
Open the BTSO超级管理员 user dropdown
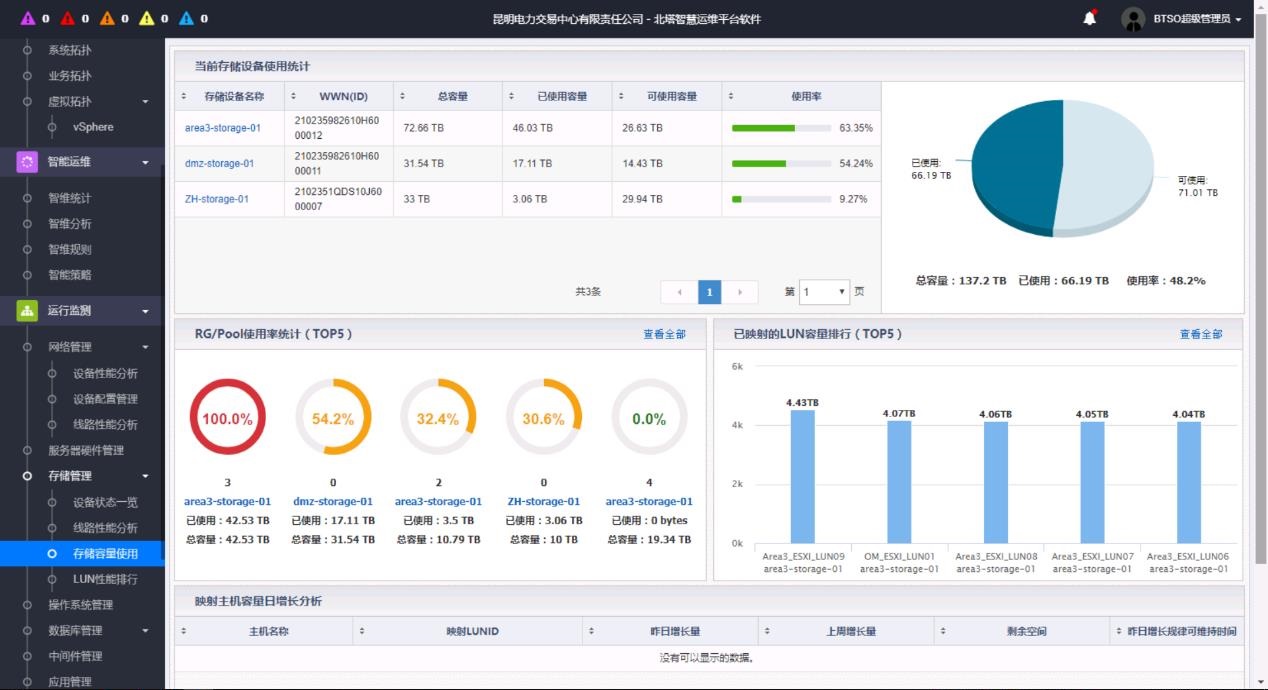click(1197, 19)
